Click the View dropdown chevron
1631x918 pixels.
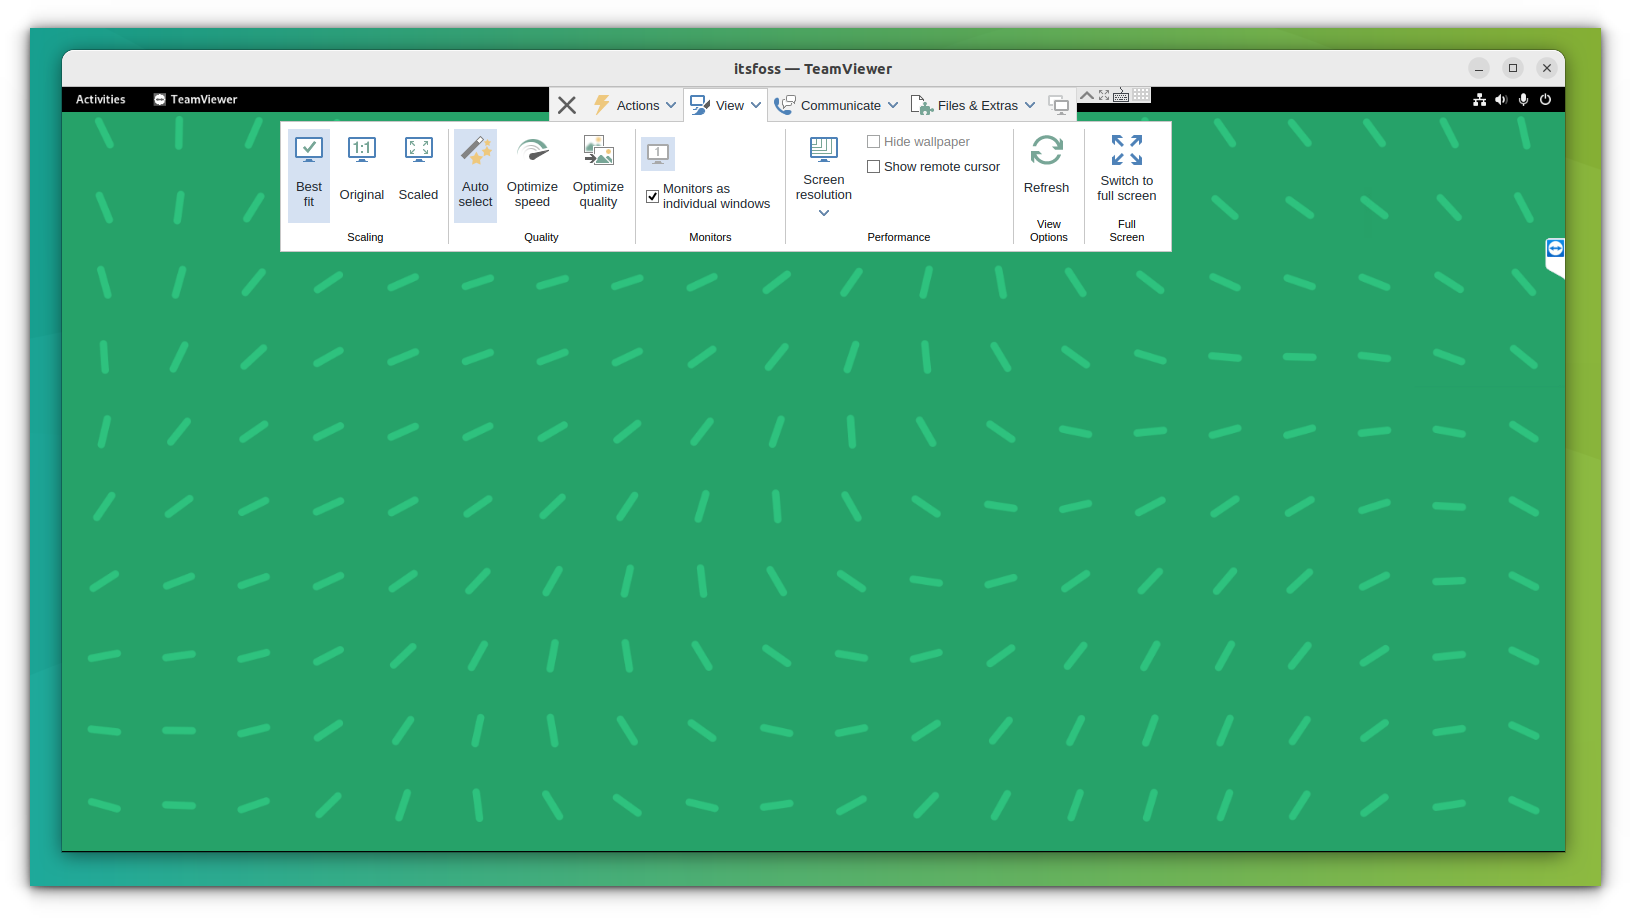click(x=756, y=105)
